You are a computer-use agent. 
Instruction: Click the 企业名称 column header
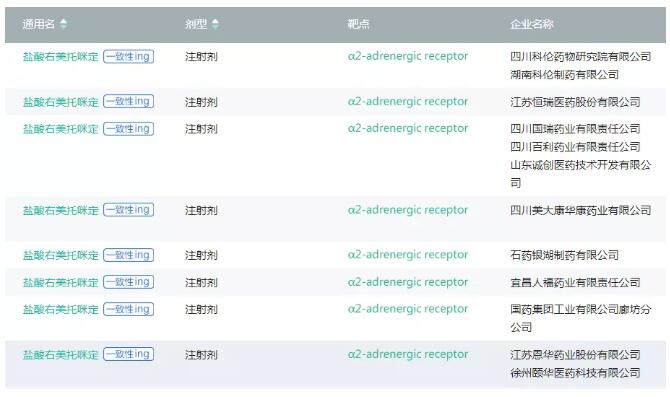click(x=532, y=24)
